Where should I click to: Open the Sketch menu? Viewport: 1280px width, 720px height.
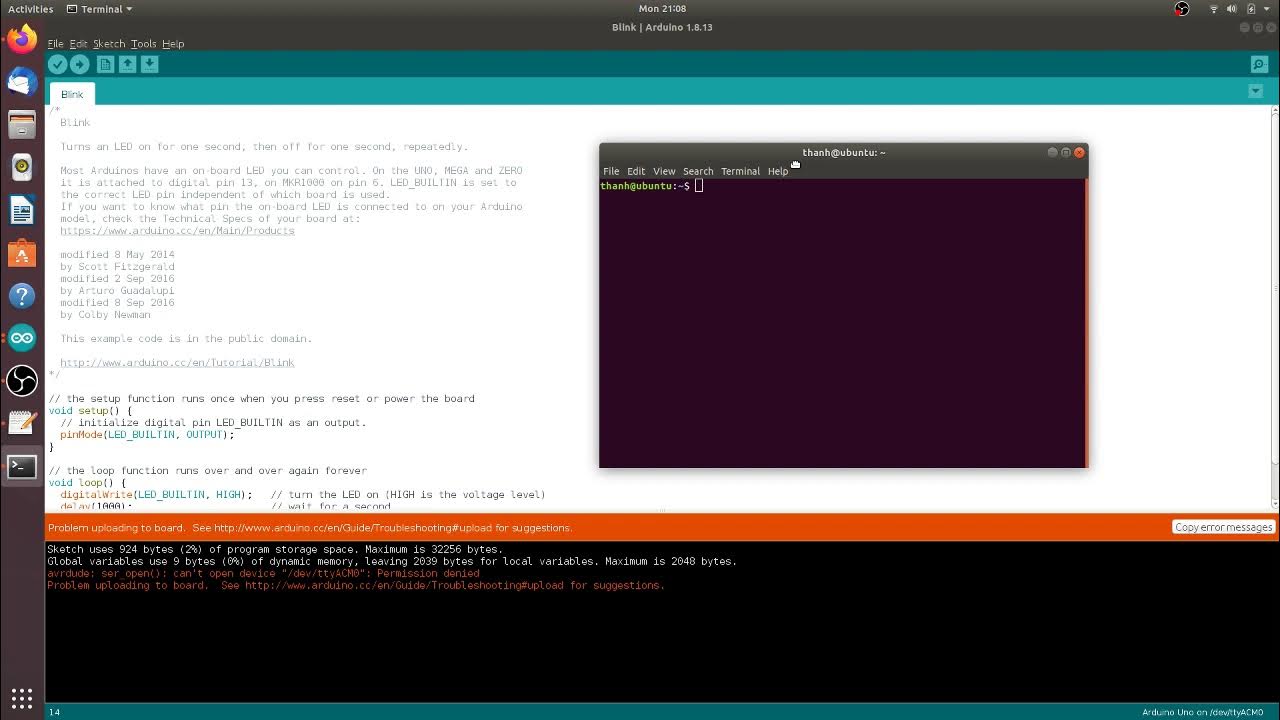coord(109,44)
